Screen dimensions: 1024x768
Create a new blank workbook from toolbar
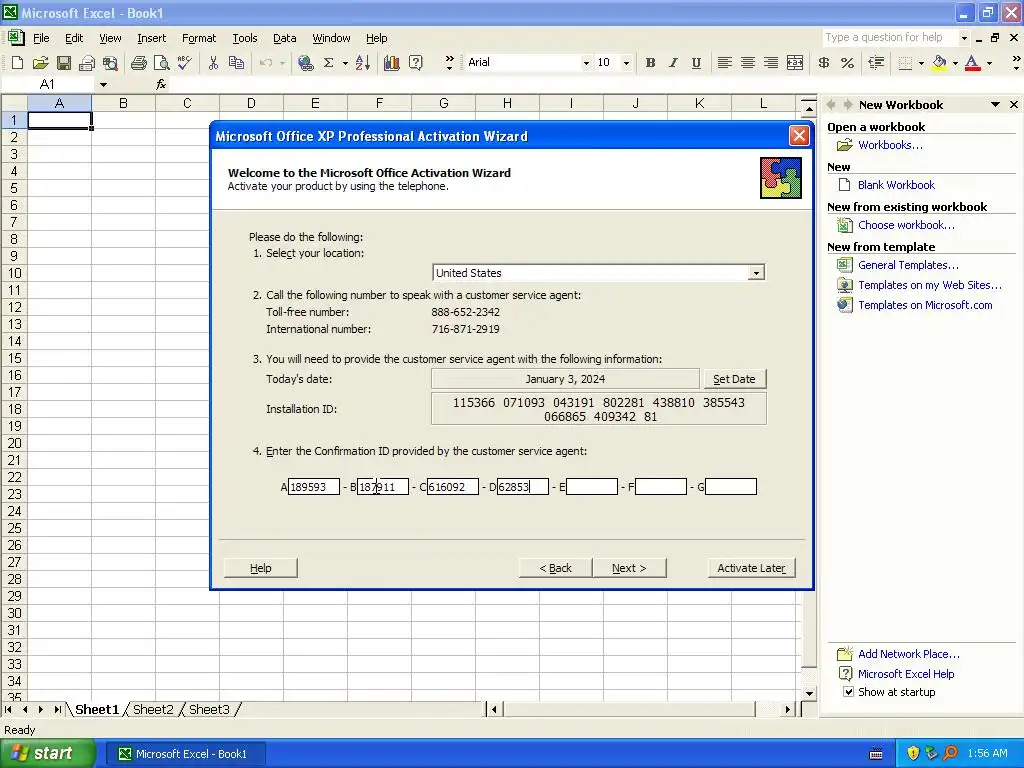click(18, 63)
